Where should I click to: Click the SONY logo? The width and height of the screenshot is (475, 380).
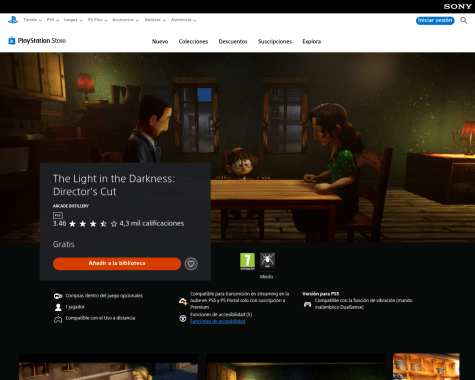[x=458, y=6]
